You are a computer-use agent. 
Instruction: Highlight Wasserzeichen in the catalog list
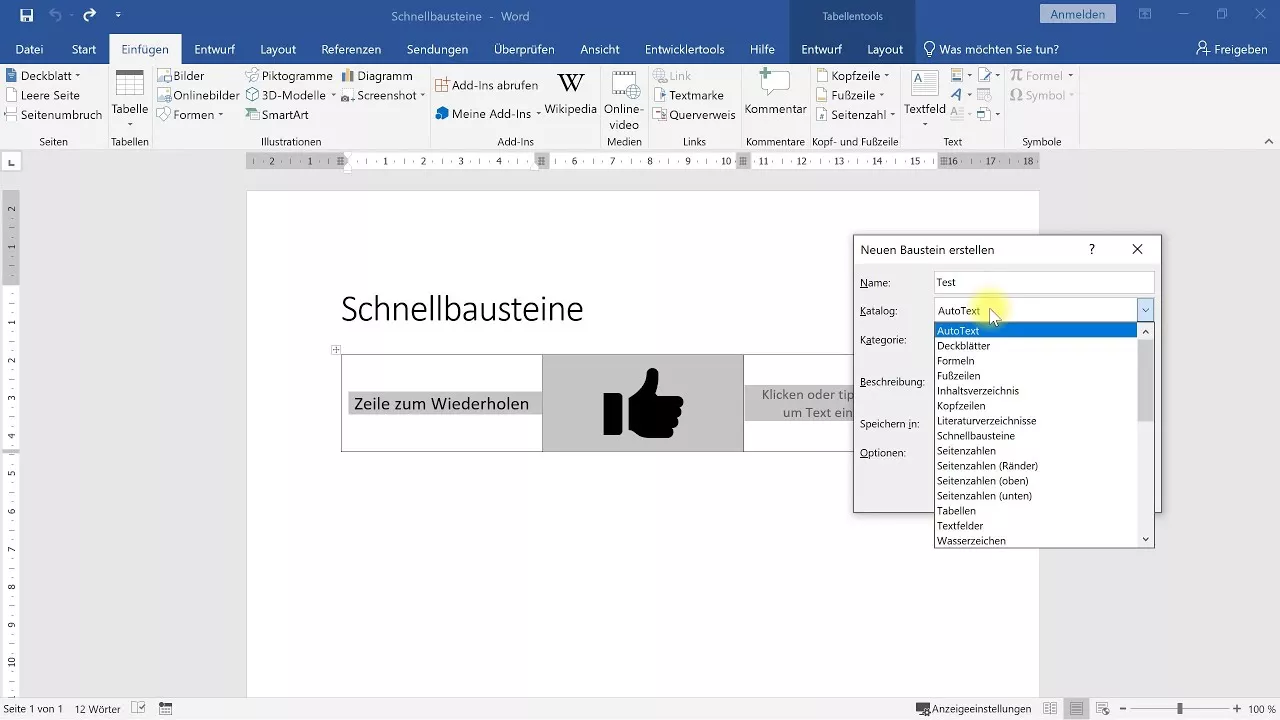click(x=971, y=540)
